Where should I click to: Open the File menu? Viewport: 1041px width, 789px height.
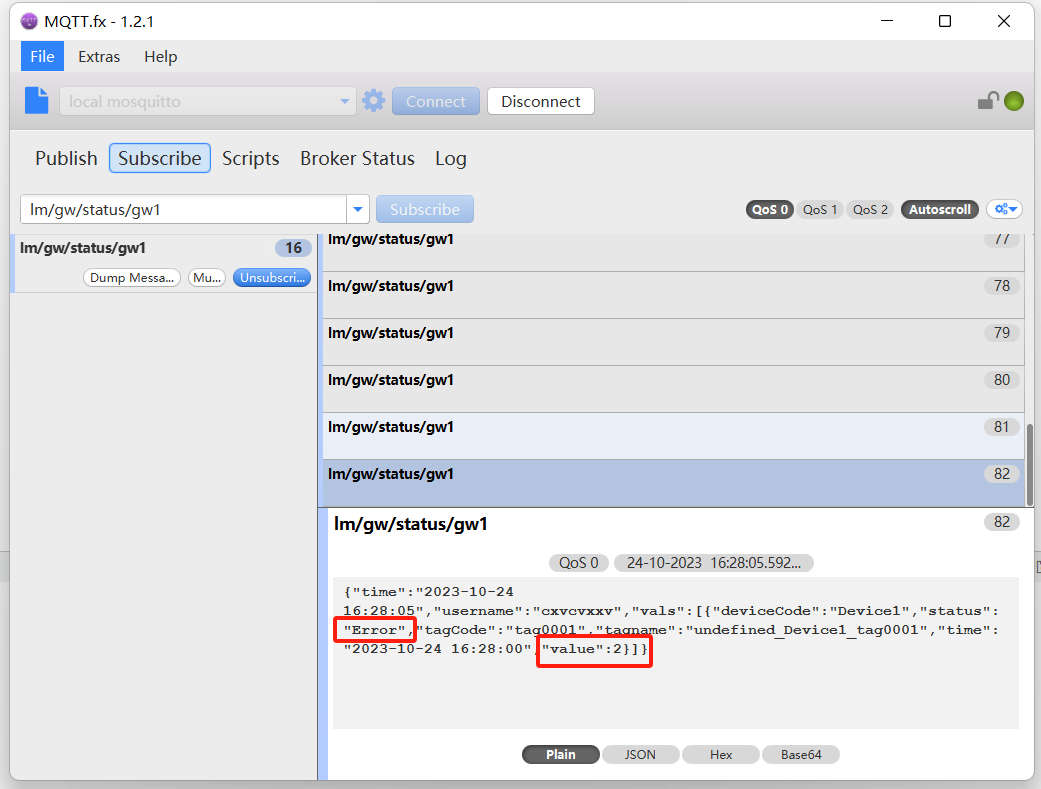click(42, 56)
